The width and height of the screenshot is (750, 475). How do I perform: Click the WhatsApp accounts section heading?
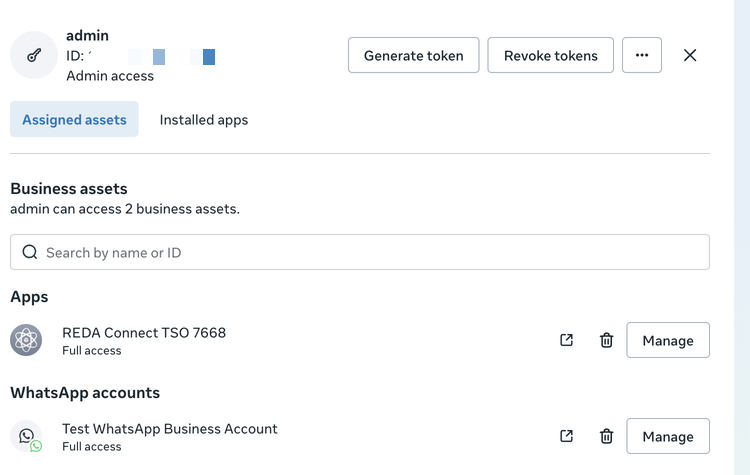click(x=85, y=393)
